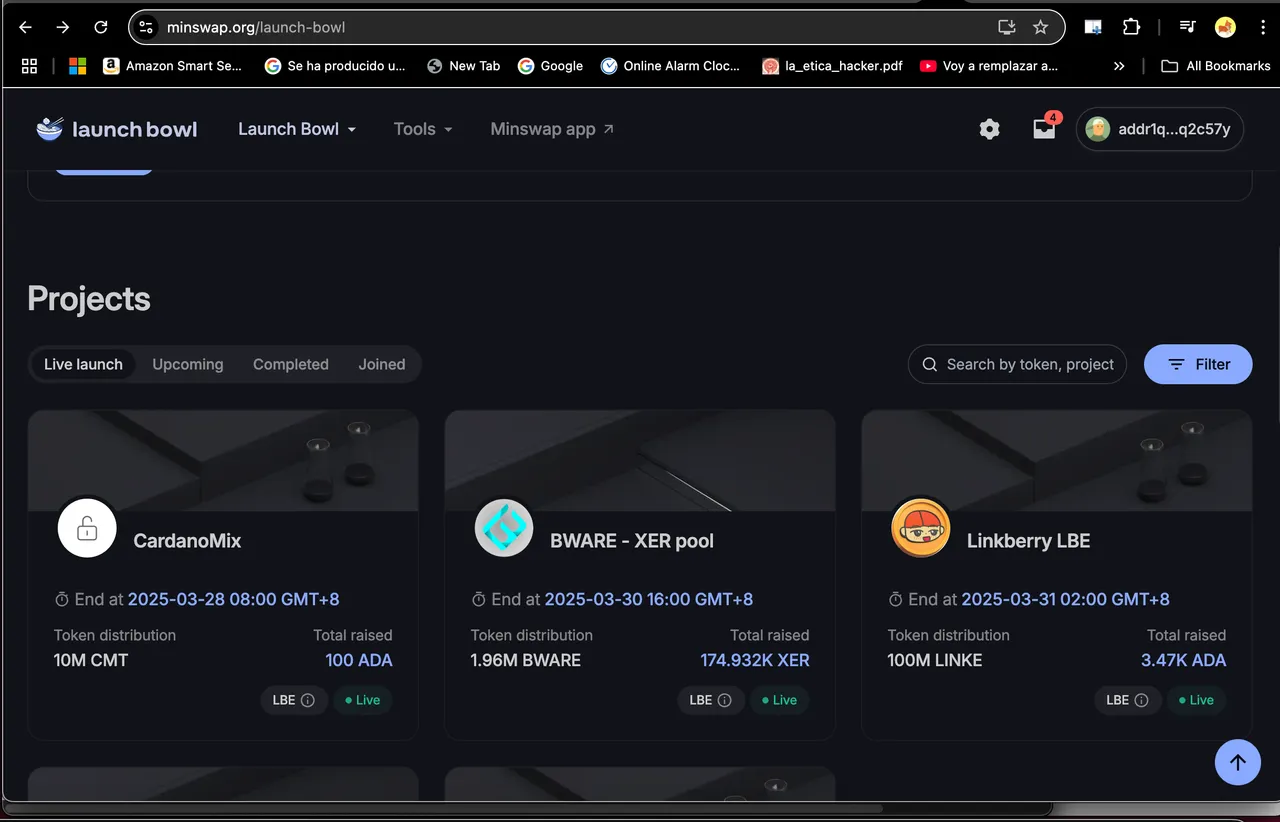
Task: Click the Linkberry LBE avatar icon
Action: [921, 527]
